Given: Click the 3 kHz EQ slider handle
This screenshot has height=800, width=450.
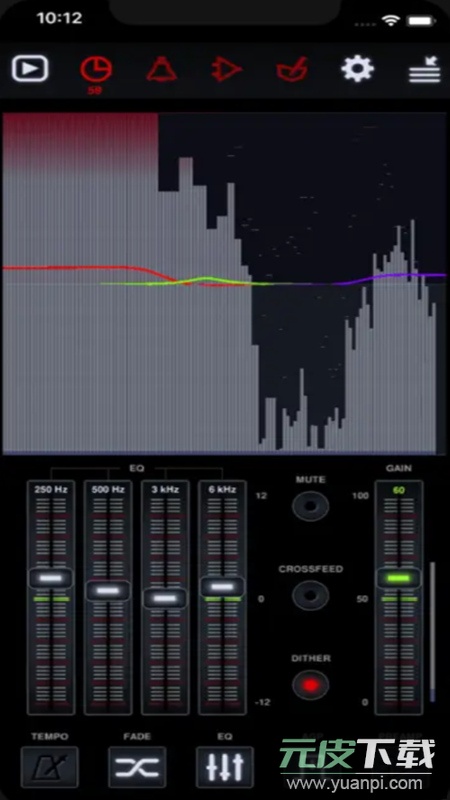Looking at the screenshot, I should click(x=165, y=598).
